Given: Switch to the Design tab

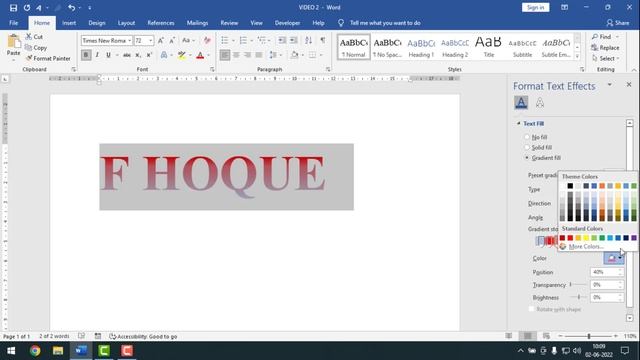Looking at the screenshot, I should coord(97,23).
